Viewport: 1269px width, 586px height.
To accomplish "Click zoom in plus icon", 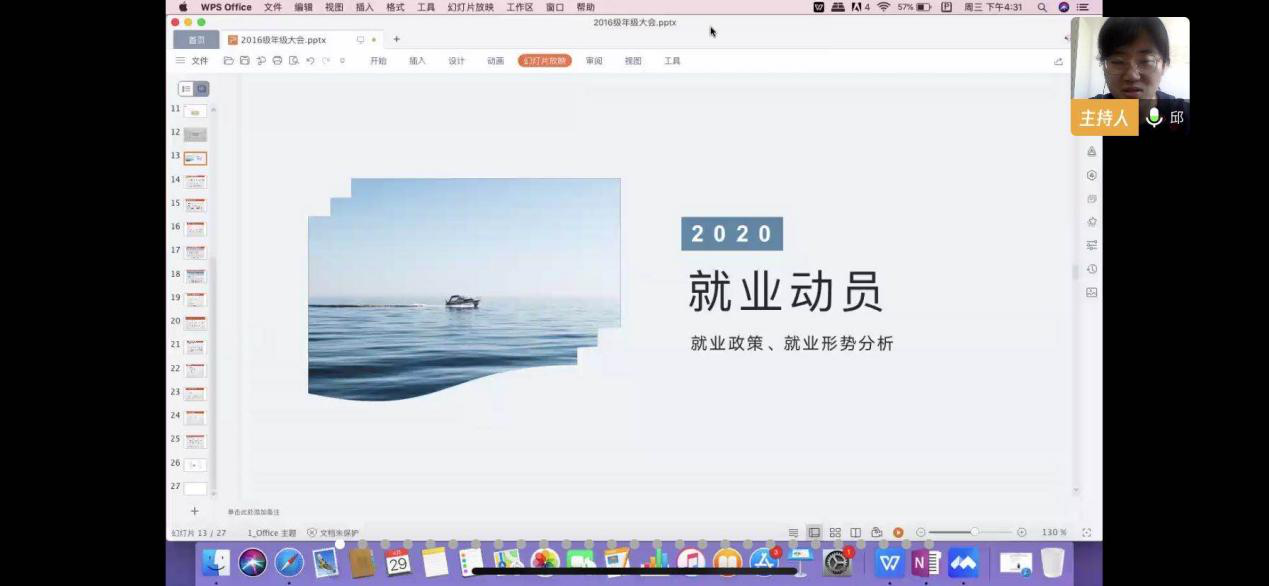I will [x=1021, y=533].
